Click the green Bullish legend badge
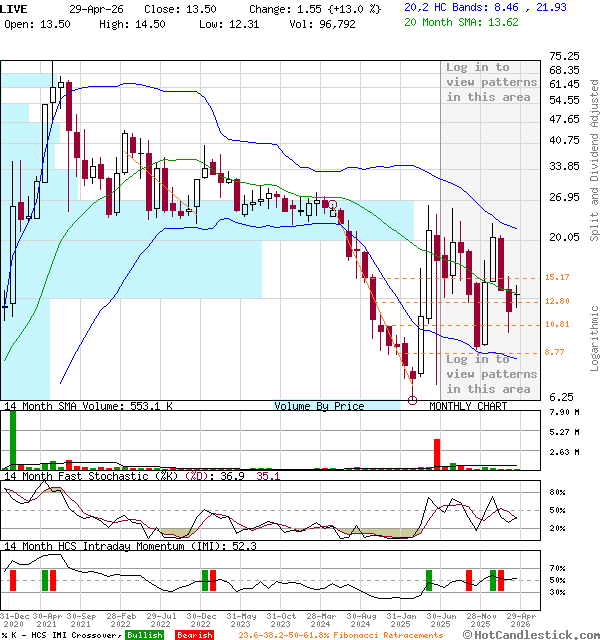Screen dimensions: 600x640 pyautogui.click(x=145, y=635)
